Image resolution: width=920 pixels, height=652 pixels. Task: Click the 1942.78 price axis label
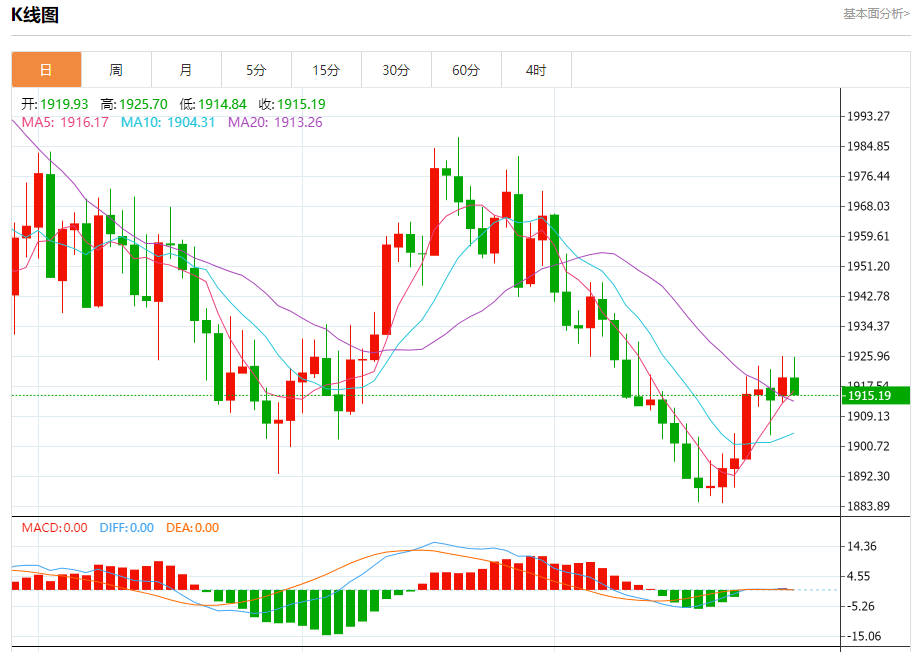pyautogui.click(x=868, y=296)
